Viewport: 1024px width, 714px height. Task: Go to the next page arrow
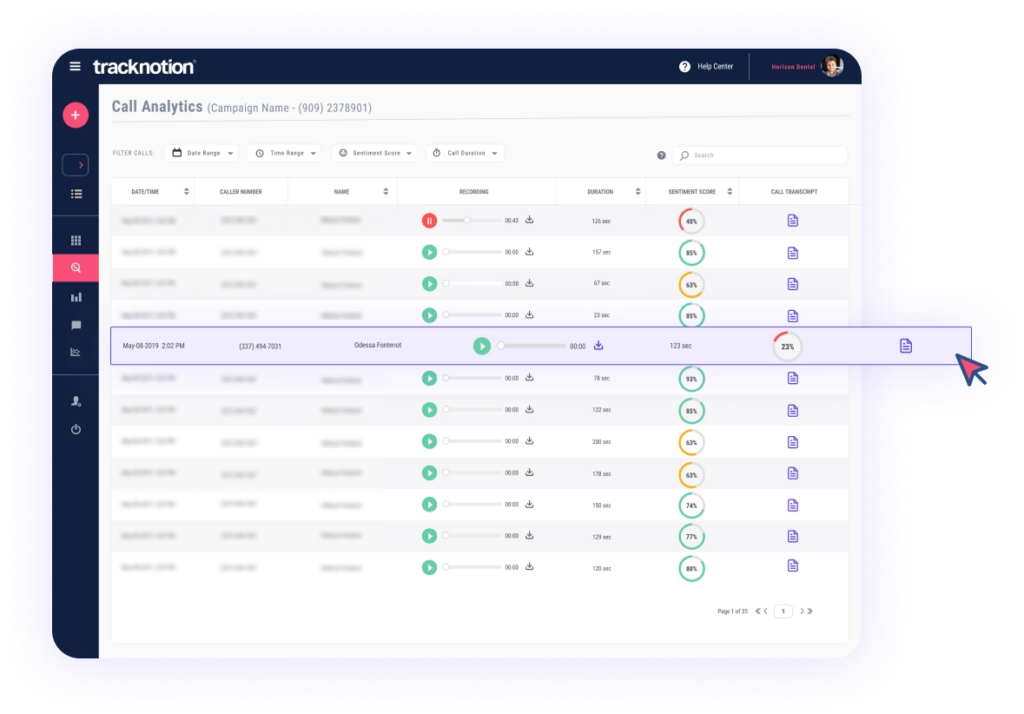(802, 611)
